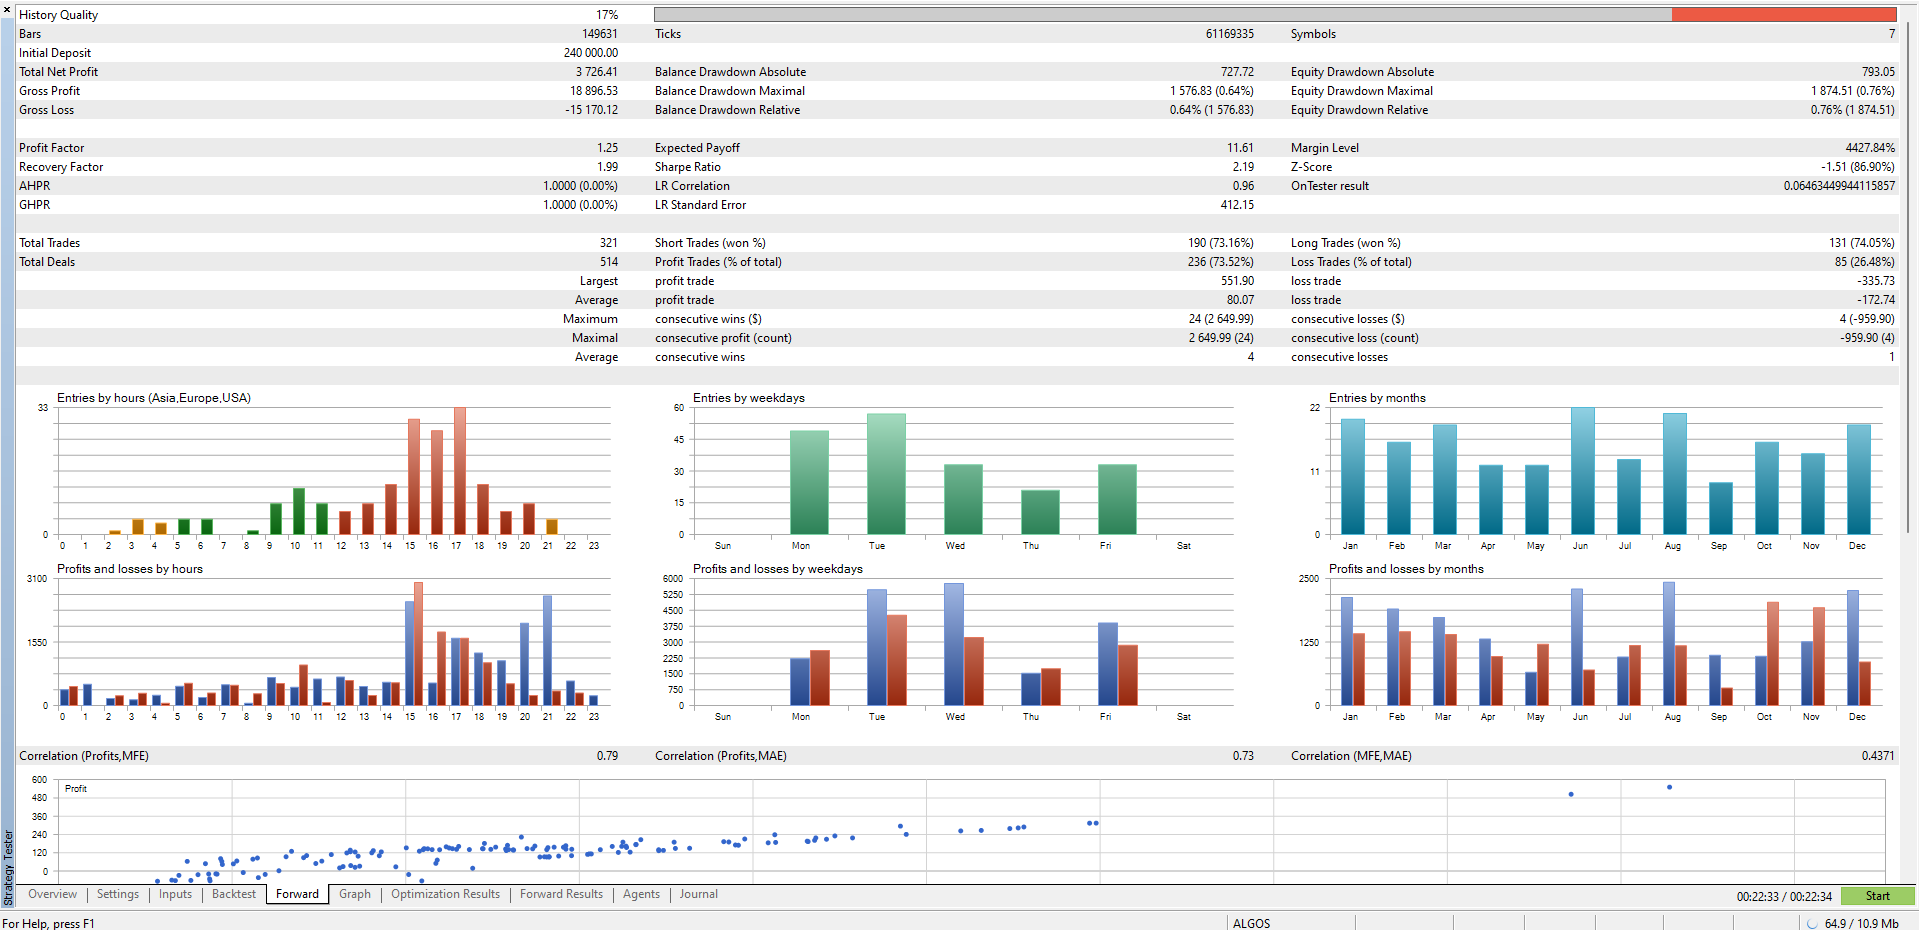Click the 'Entries by hours' chart title

pyautogui.click(x=153, y=398)
